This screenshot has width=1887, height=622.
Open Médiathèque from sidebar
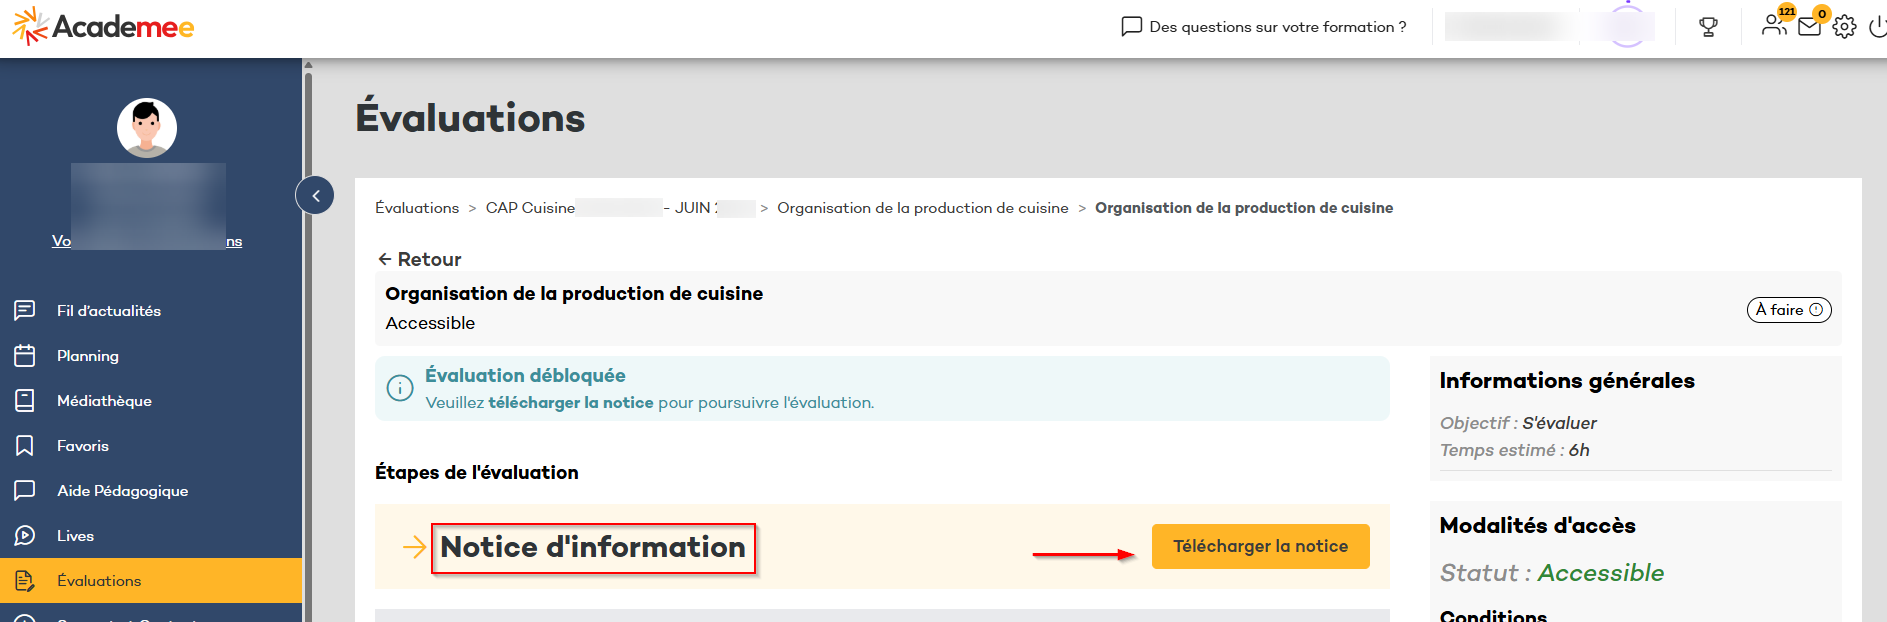pyautogui.click(x=104, y=401)
